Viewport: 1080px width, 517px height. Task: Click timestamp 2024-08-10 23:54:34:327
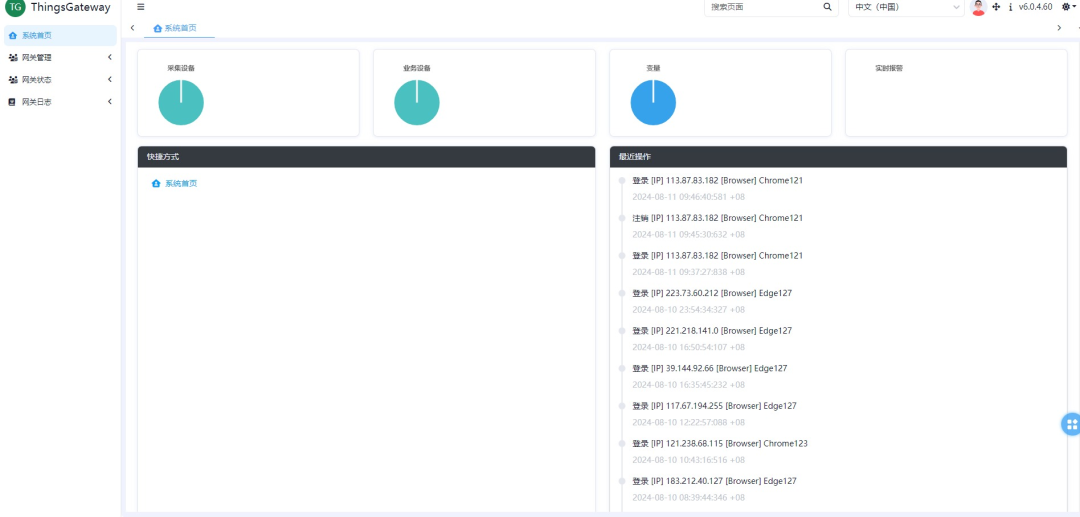[x=688, y=310]
